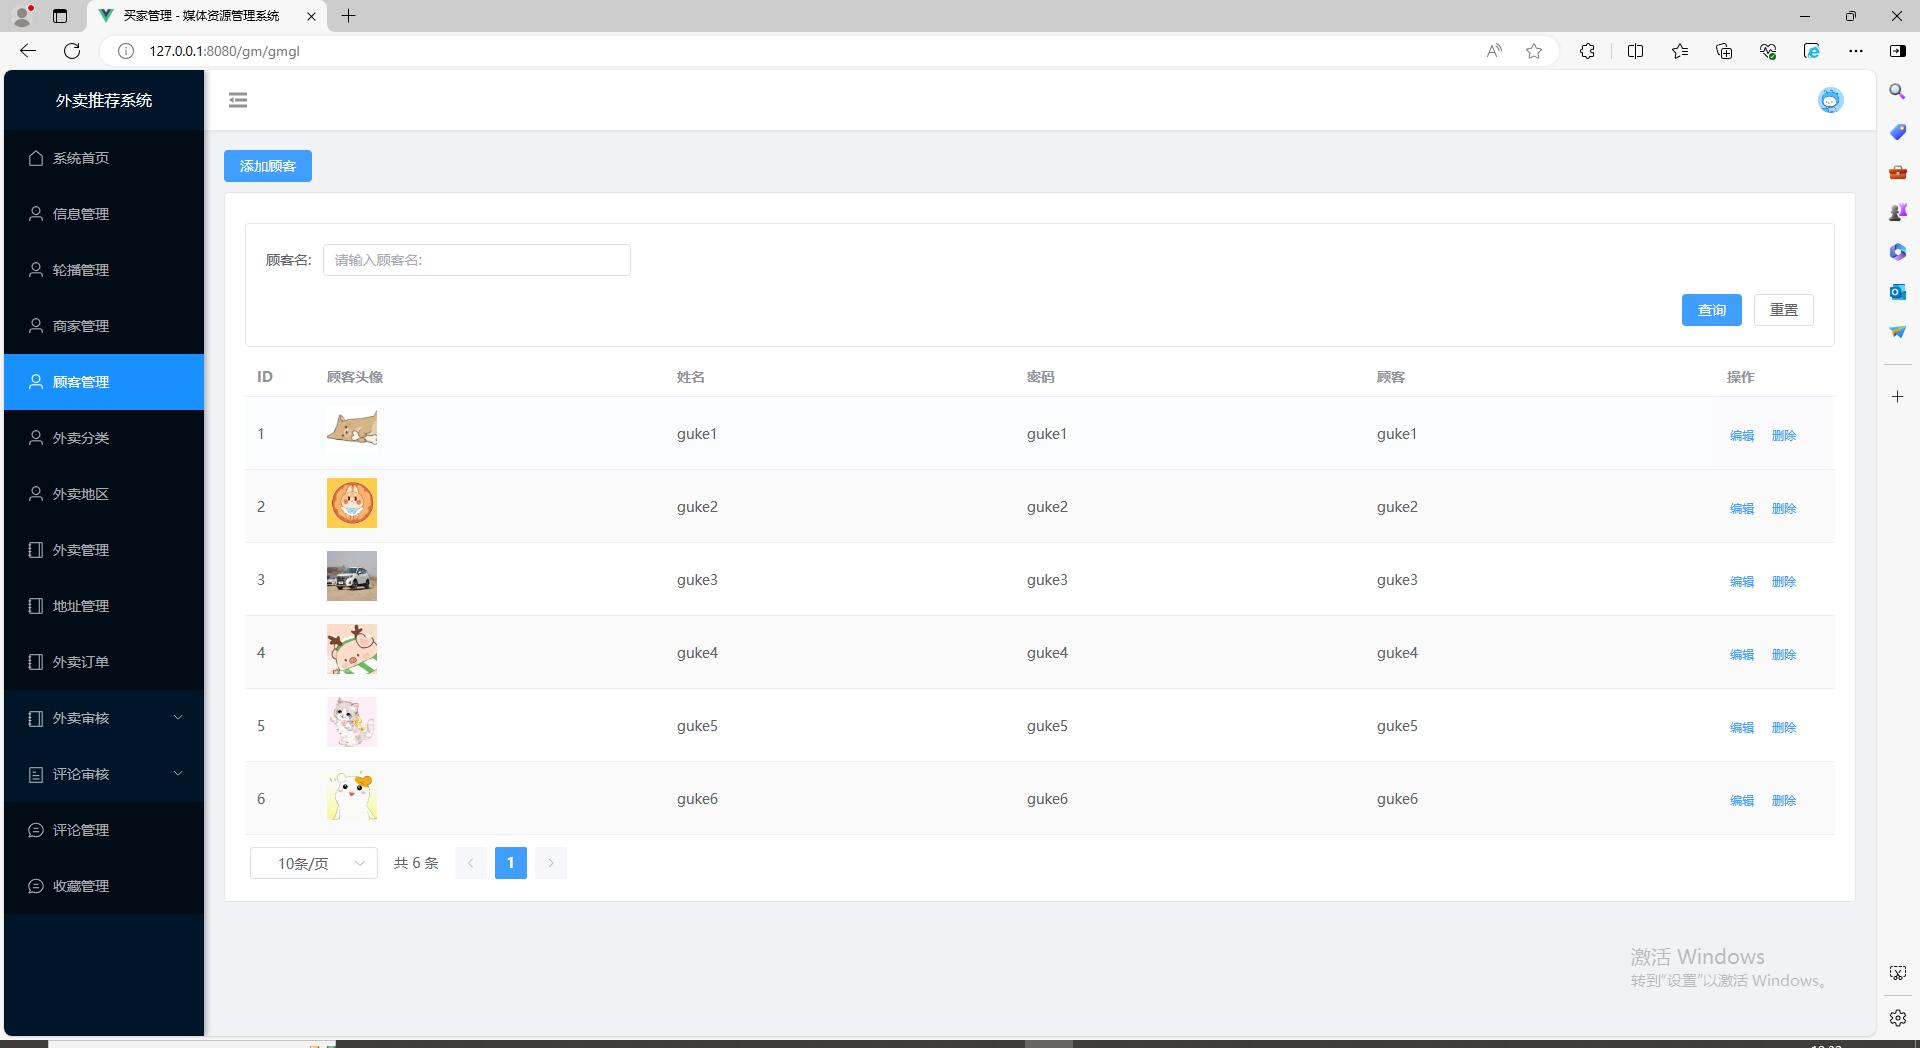
Task: Go to previous page arrow in pagination
Action: [471, 863]
